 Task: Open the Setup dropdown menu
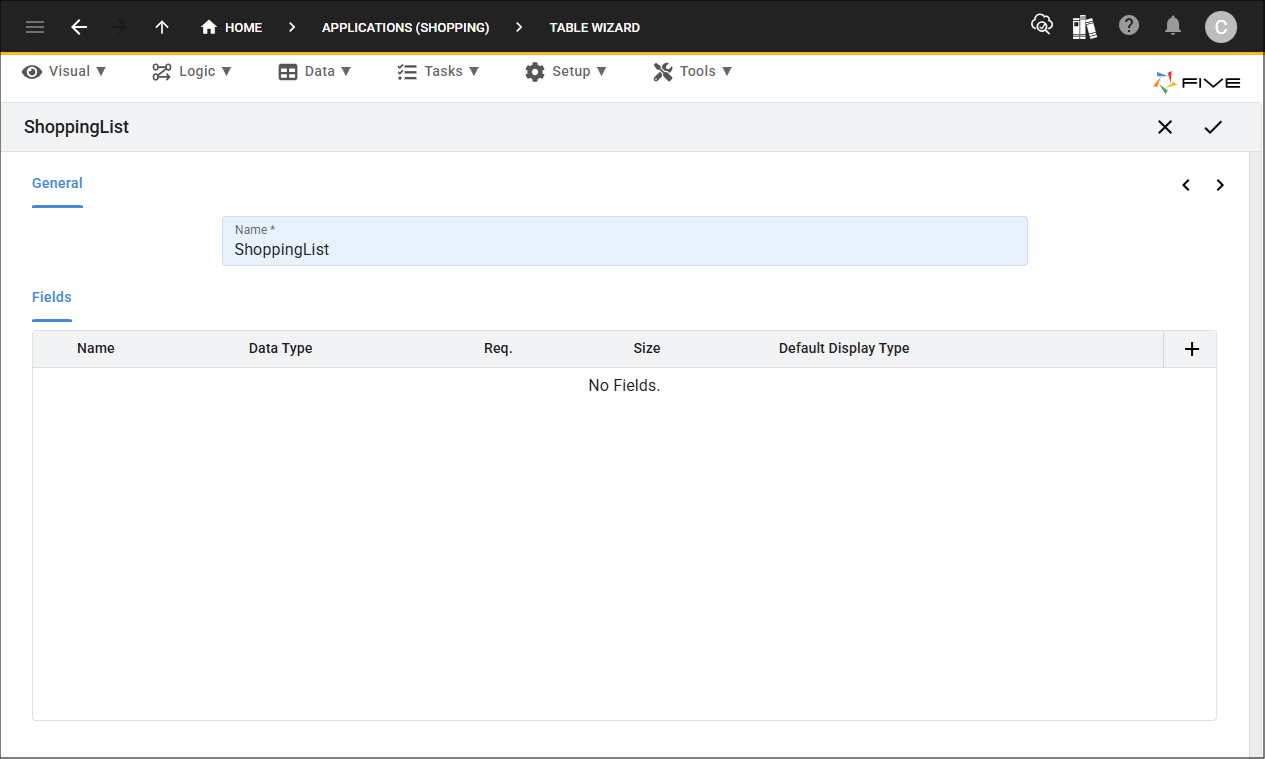(567, 71)
